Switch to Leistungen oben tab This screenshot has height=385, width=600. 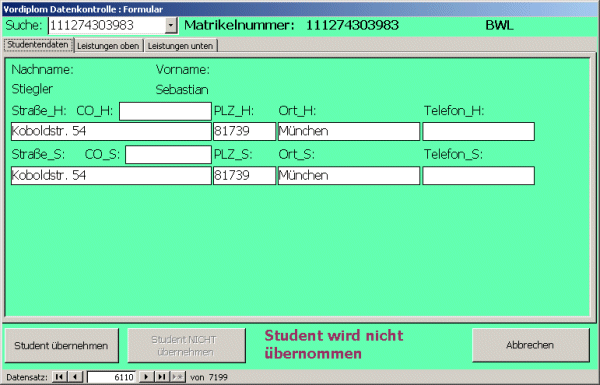click(108, 46)
